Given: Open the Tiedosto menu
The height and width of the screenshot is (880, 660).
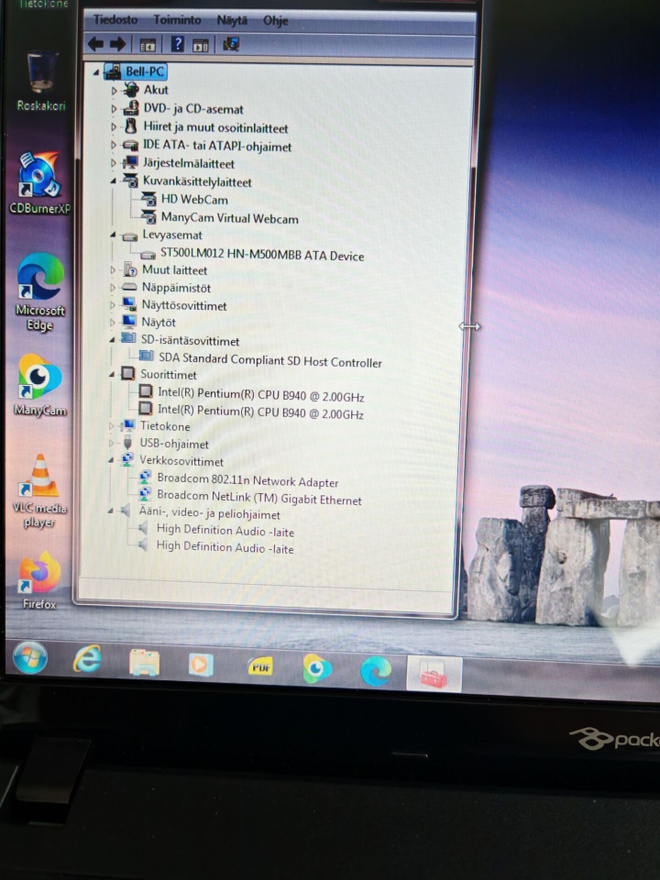Looking at the screenshot, I should click(115, 20).
